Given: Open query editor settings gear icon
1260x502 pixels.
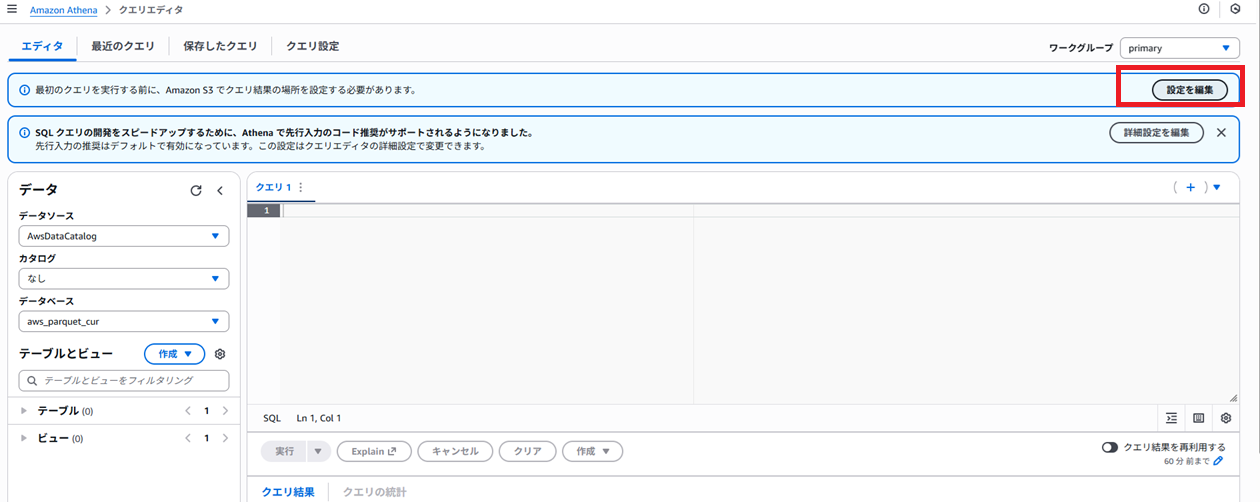Looking at the screenshot, I should (x=1225, y=418).
